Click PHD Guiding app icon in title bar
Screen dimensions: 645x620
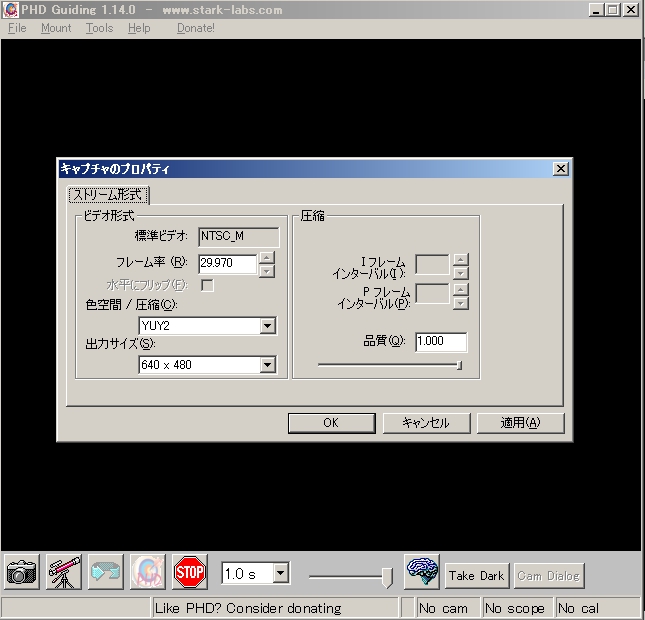pos(10,10)
